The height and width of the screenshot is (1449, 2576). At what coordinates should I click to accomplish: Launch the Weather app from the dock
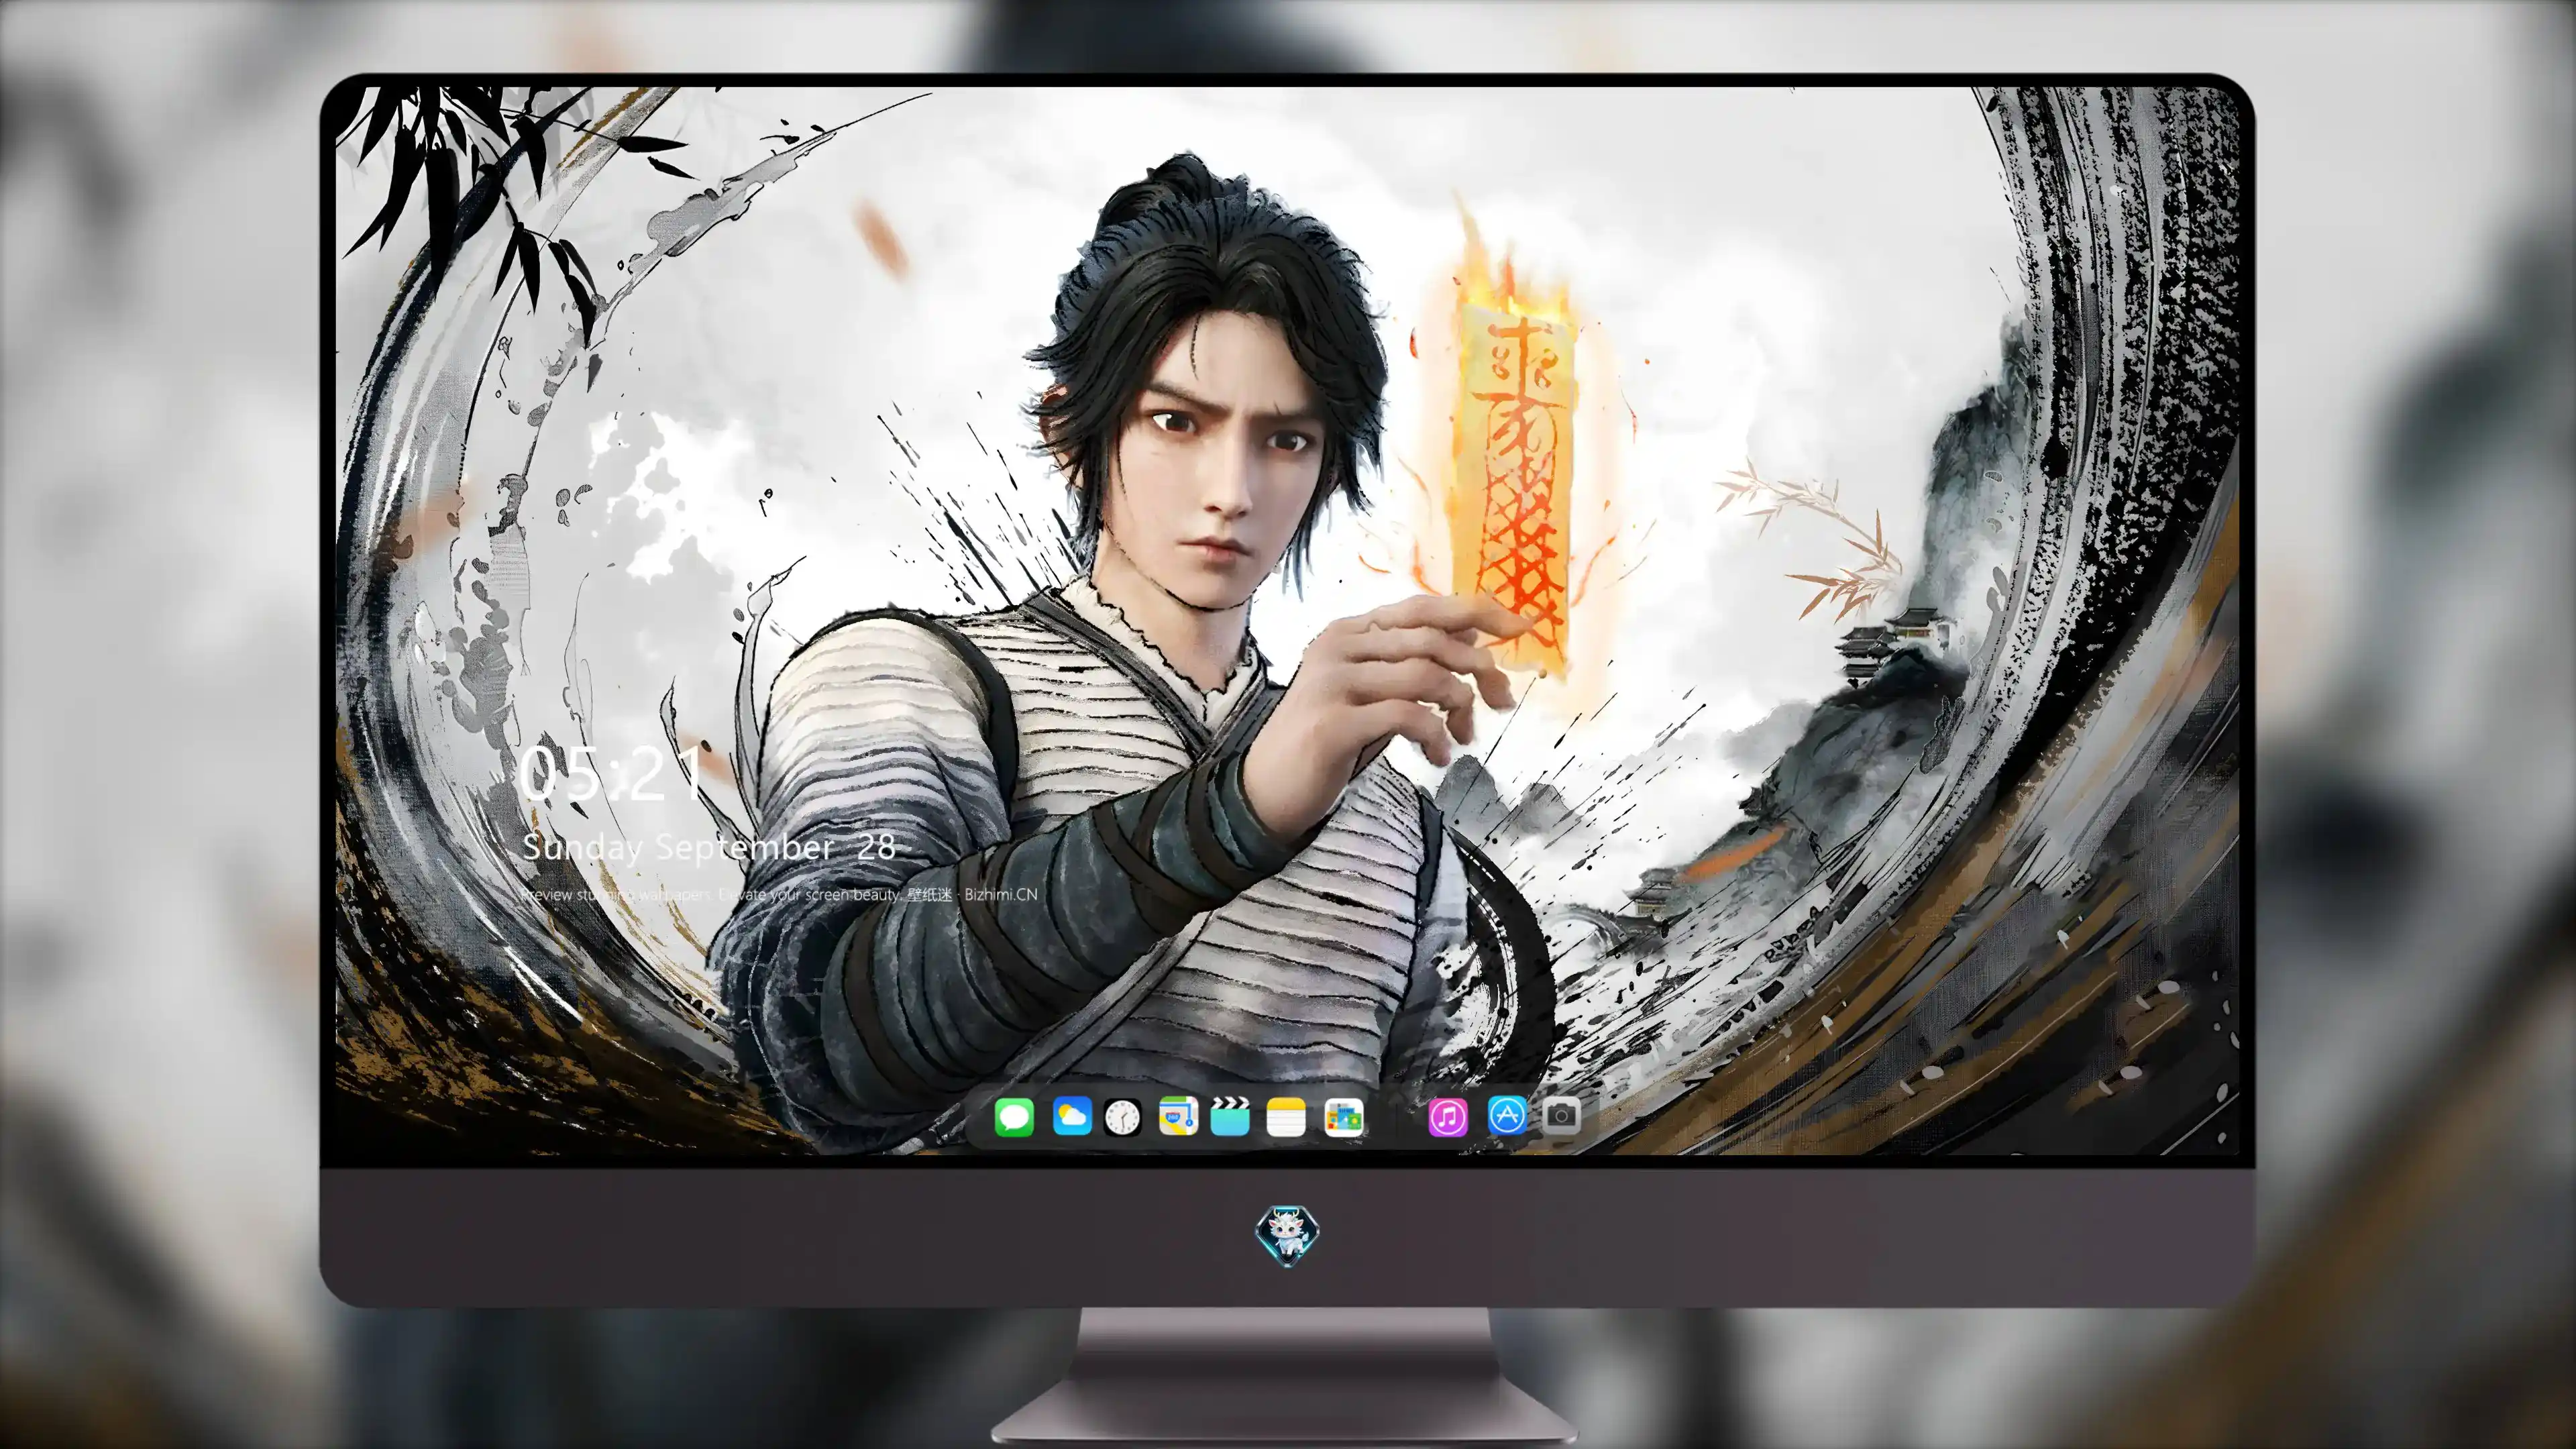coord(1072,1117)
